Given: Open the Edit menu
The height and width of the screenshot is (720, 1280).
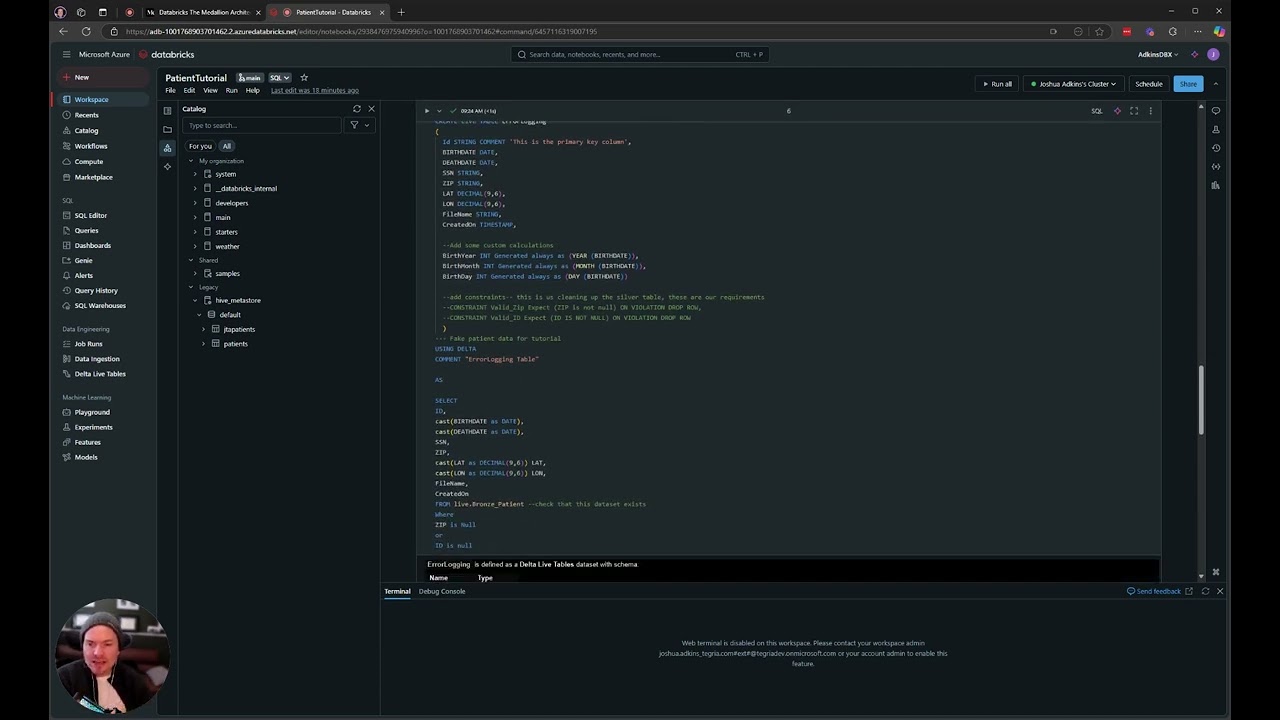Looking at the screenshot, I should 189,90.
